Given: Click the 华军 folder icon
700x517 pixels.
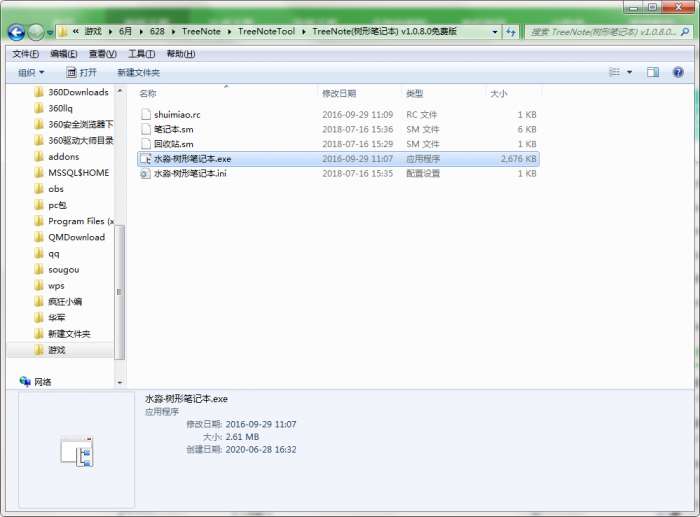Looking at the screenshot, I should coord(39,317).
